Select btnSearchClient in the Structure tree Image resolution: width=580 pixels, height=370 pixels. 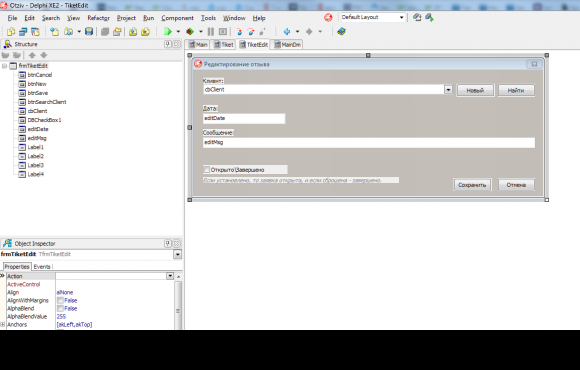pos(47,102)
